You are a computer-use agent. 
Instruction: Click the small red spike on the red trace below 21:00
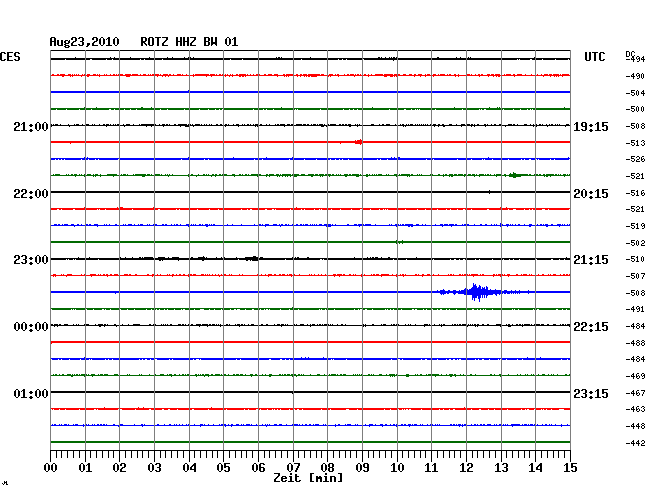coord(359,142)
